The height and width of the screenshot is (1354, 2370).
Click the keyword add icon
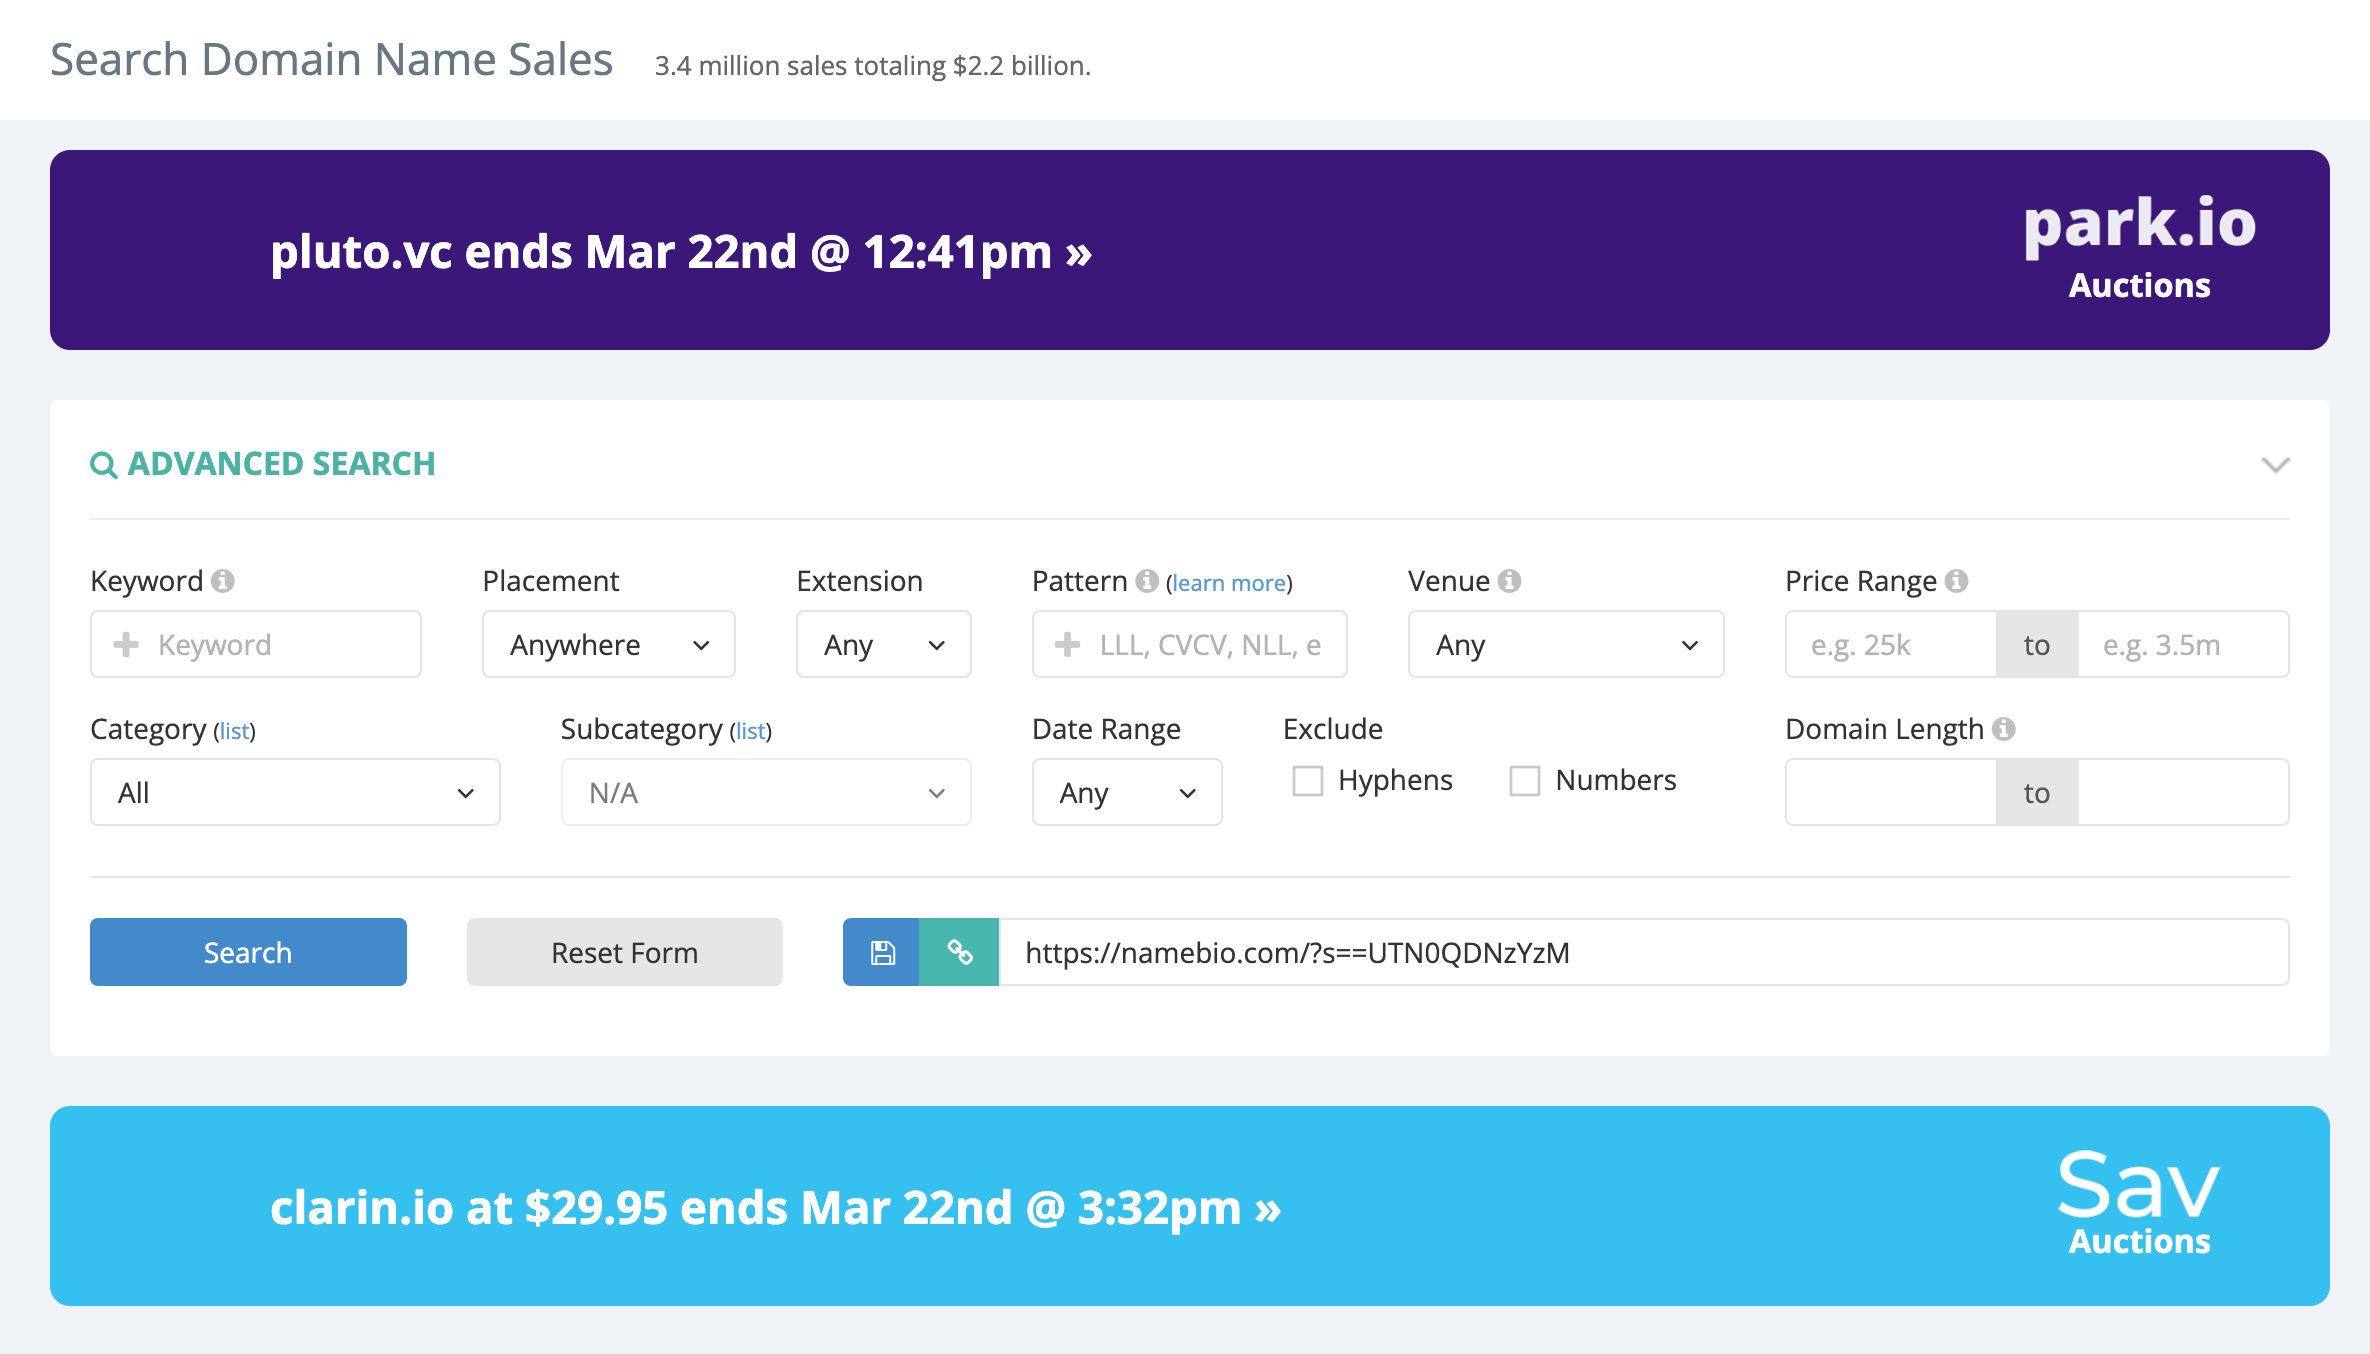tap(122, 644)
